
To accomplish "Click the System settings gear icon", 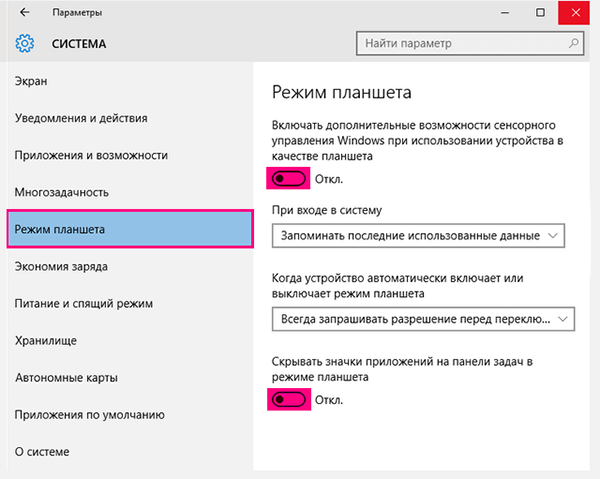I will point(24,44).
